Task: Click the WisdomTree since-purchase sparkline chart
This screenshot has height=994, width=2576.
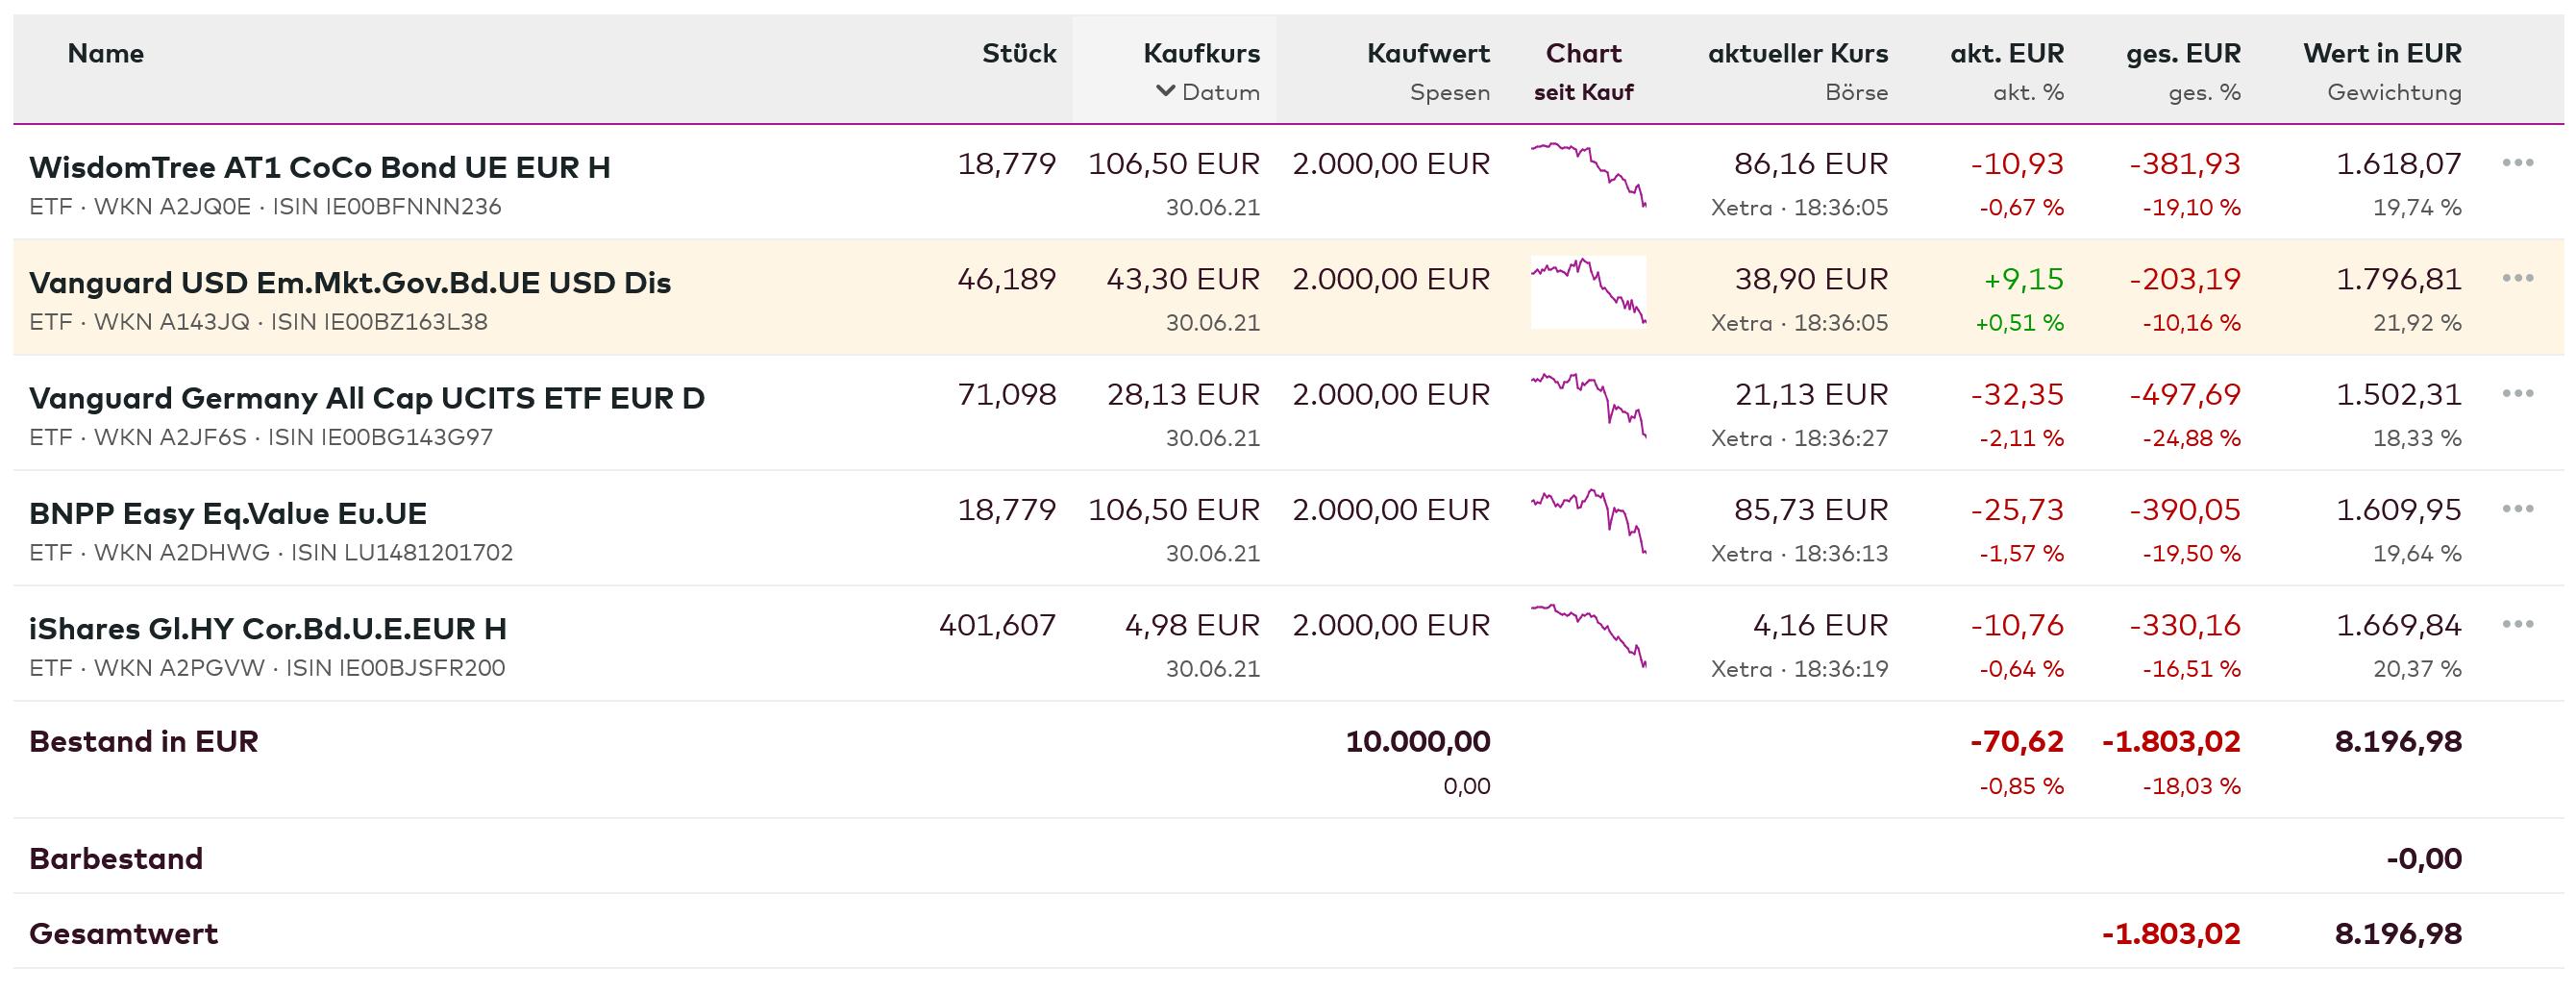Action: 1588,176
